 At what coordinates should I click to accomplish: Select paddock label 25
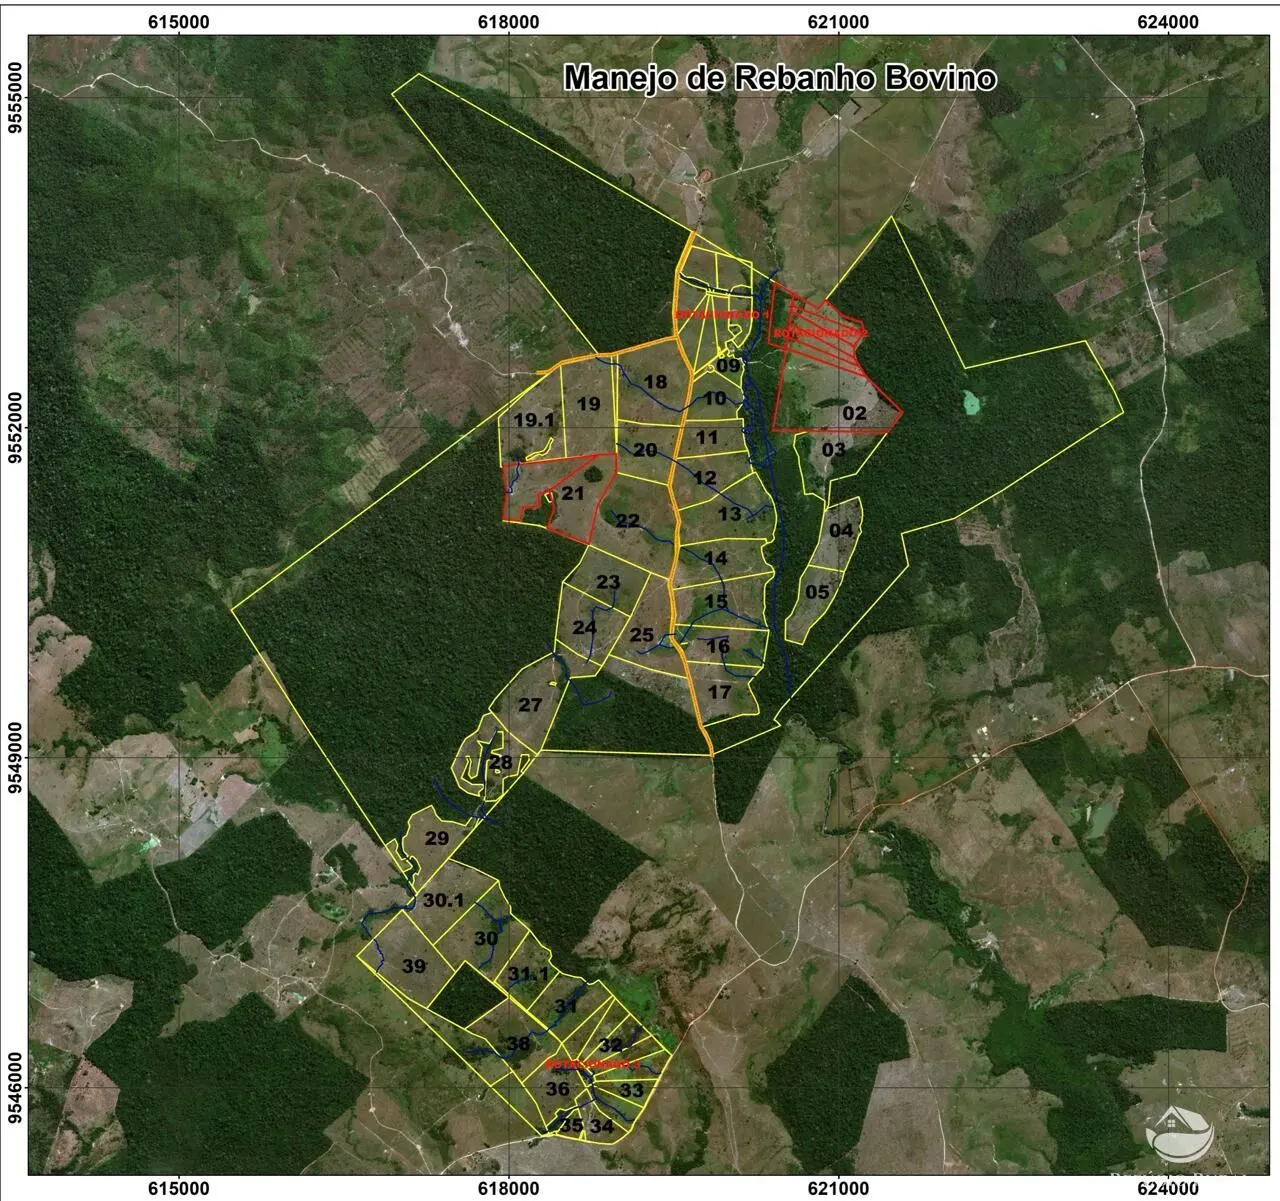coord(642,635)
